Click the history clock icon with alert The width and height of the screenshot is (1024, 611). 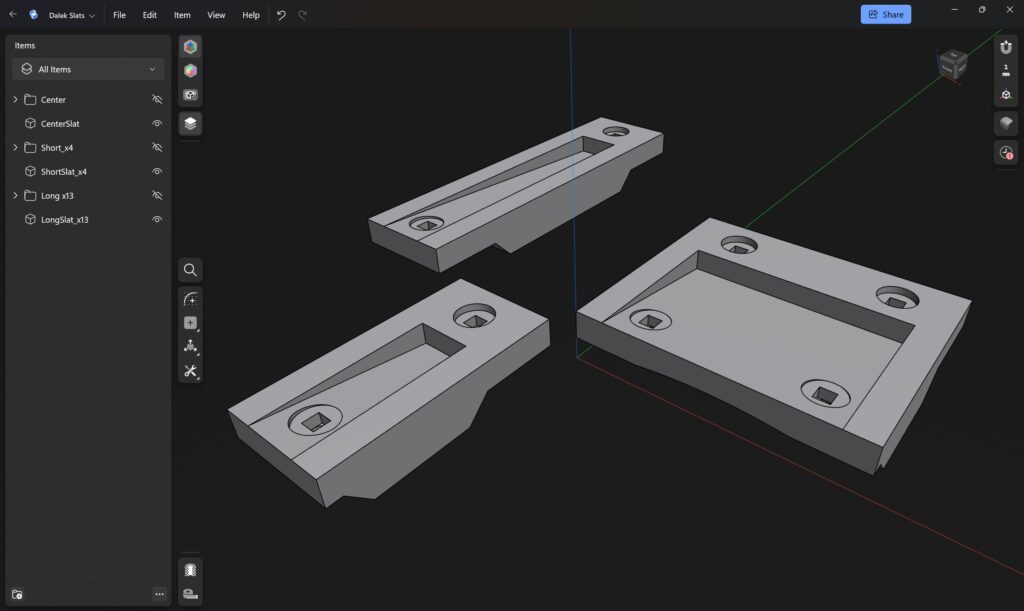click(1006, 153)
